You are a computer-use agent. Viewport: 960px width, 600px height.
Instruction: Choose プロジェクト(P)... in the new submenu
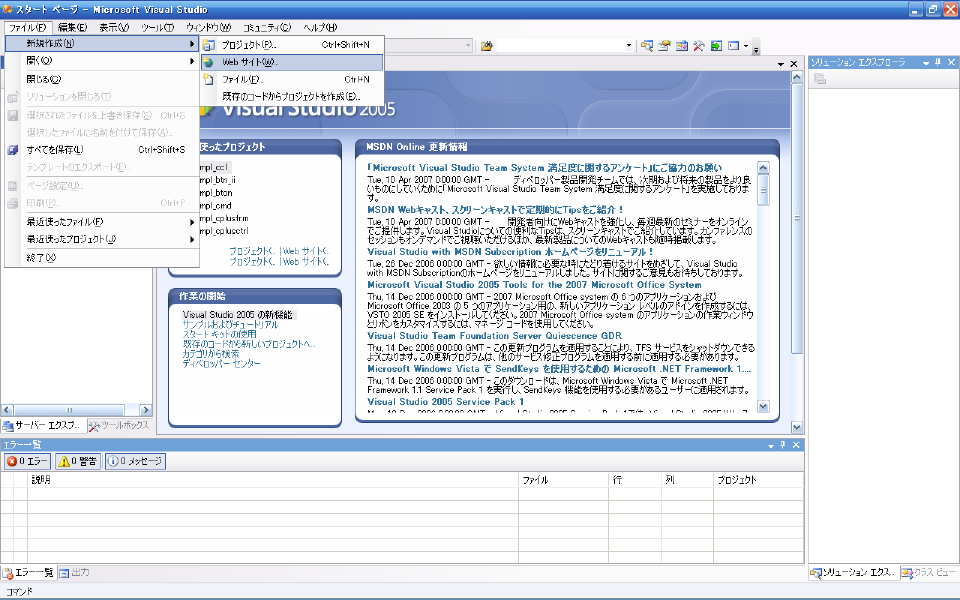(293, 45)
